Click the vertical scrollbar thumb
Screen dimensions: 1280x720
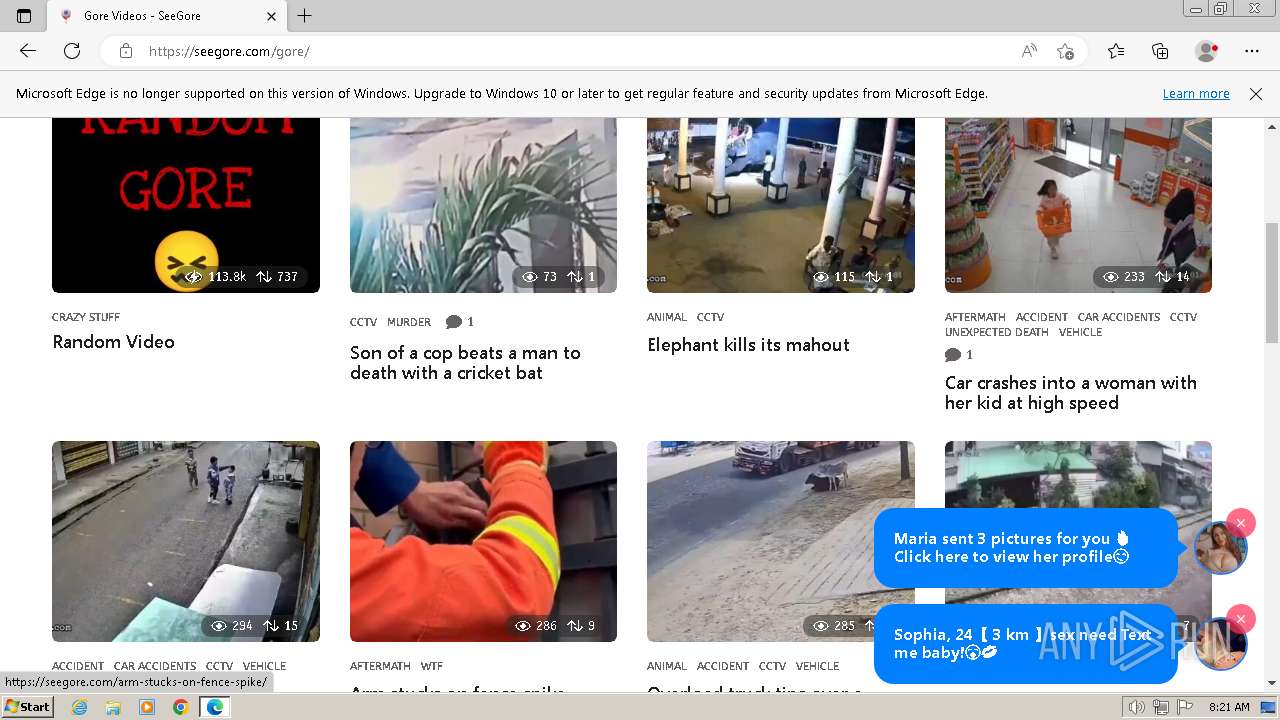pos(1272,283)
